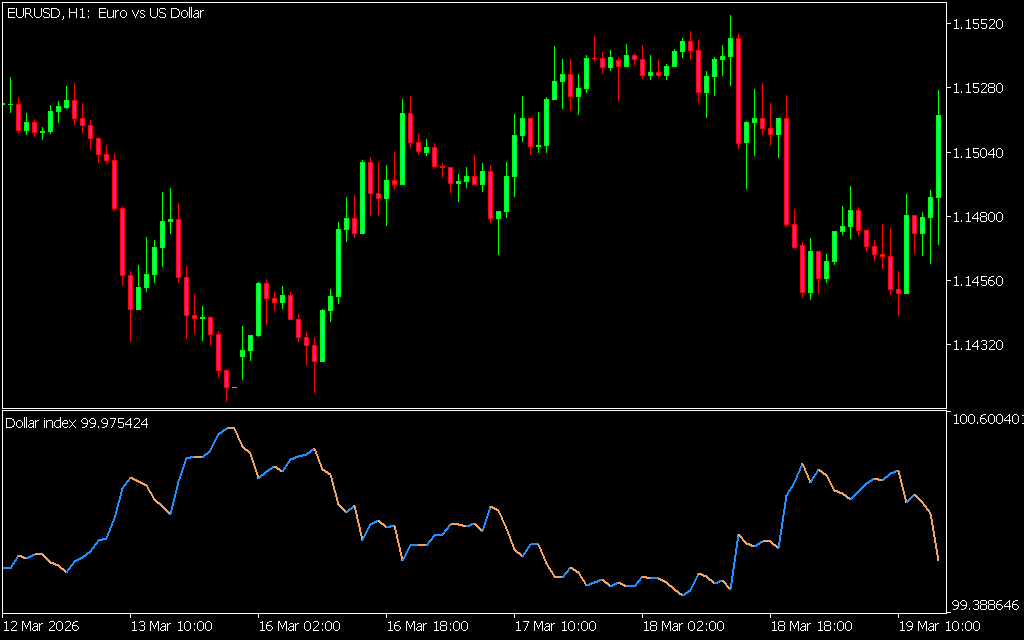
Task: Click the 100.600401 indicator scale value
Action: 985,420
